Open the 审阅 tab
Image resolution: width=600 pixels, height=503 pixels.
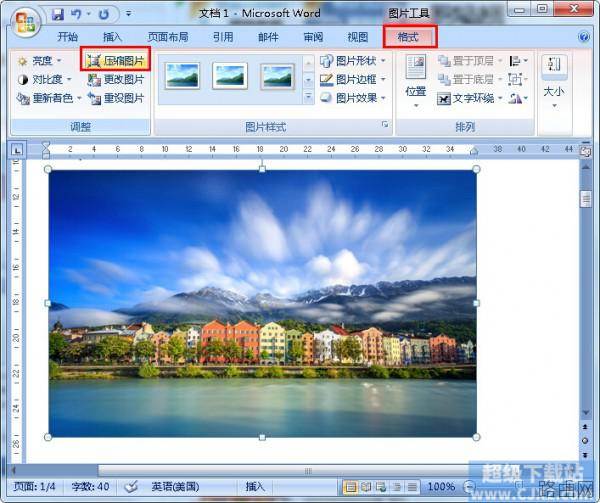pos(313,37)
